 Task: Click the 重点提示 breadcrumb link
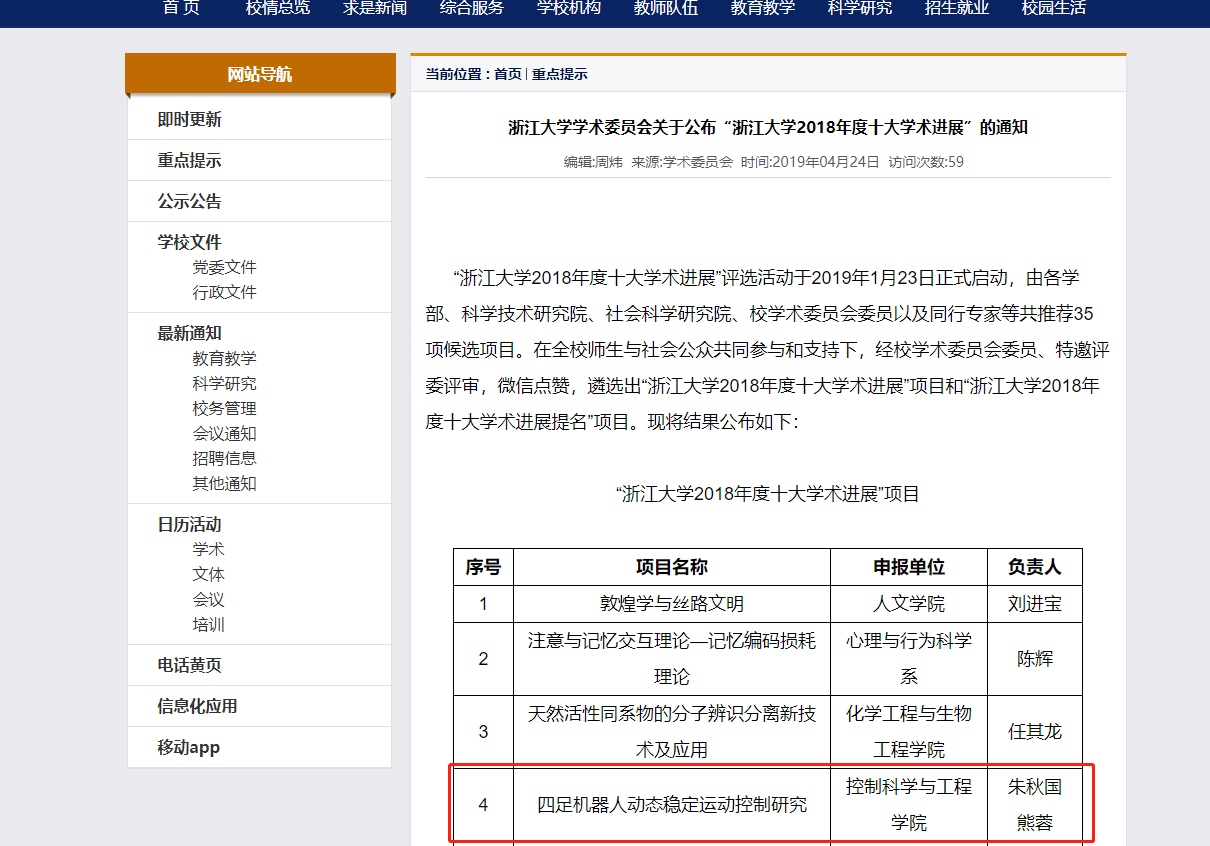560,74
